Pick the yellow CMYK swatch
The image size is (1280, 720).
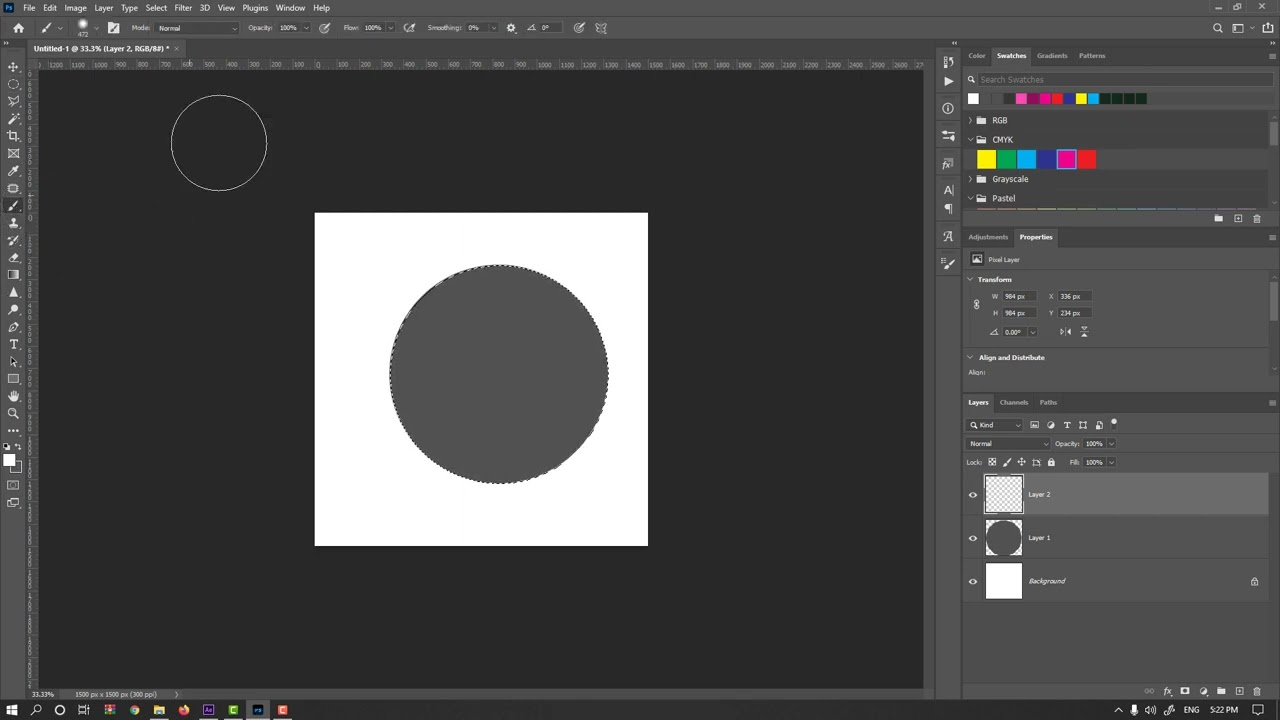(x=987, y=160)
